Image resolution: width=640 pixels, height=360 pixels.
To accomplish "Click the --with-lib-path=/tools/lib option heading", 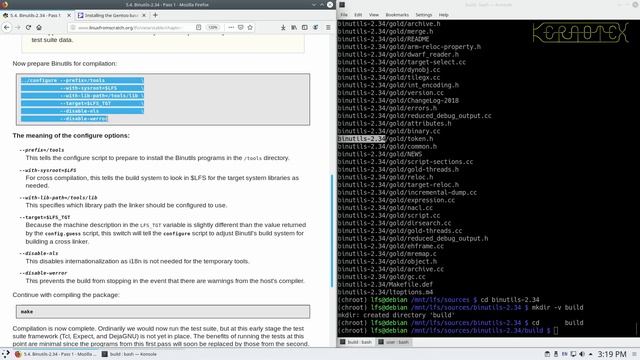I will 58,197.
